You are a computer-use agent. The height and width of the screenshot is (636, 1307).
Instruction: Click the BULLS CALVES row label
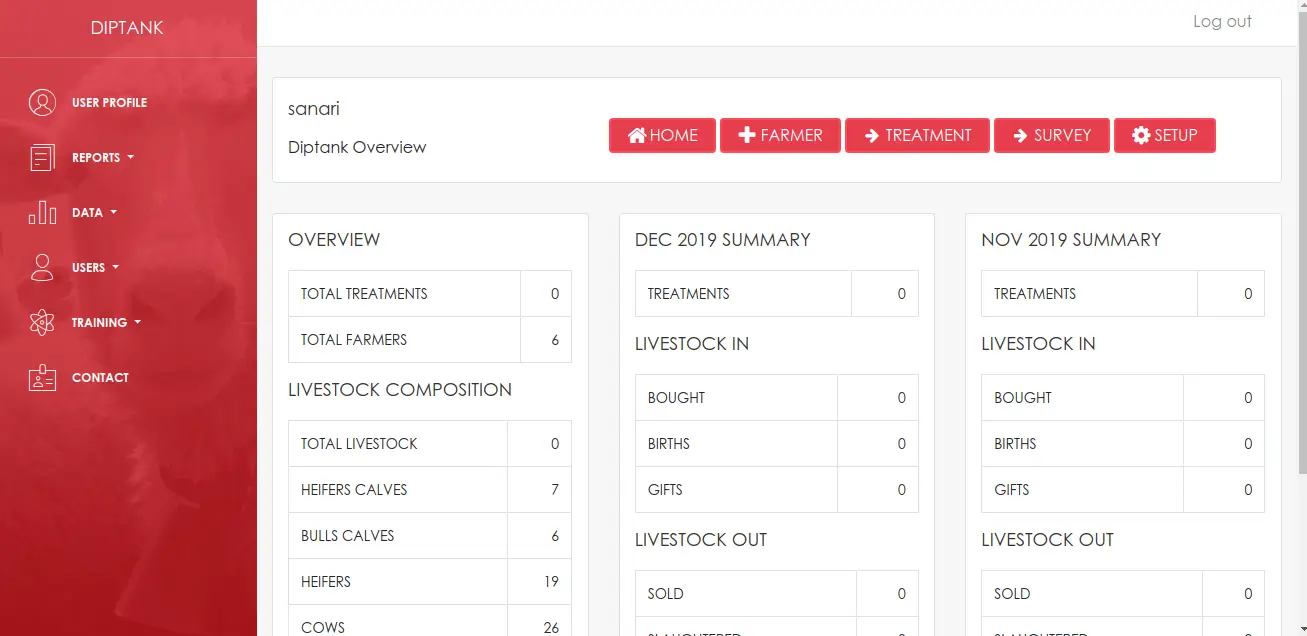click(x=348, y=536)
